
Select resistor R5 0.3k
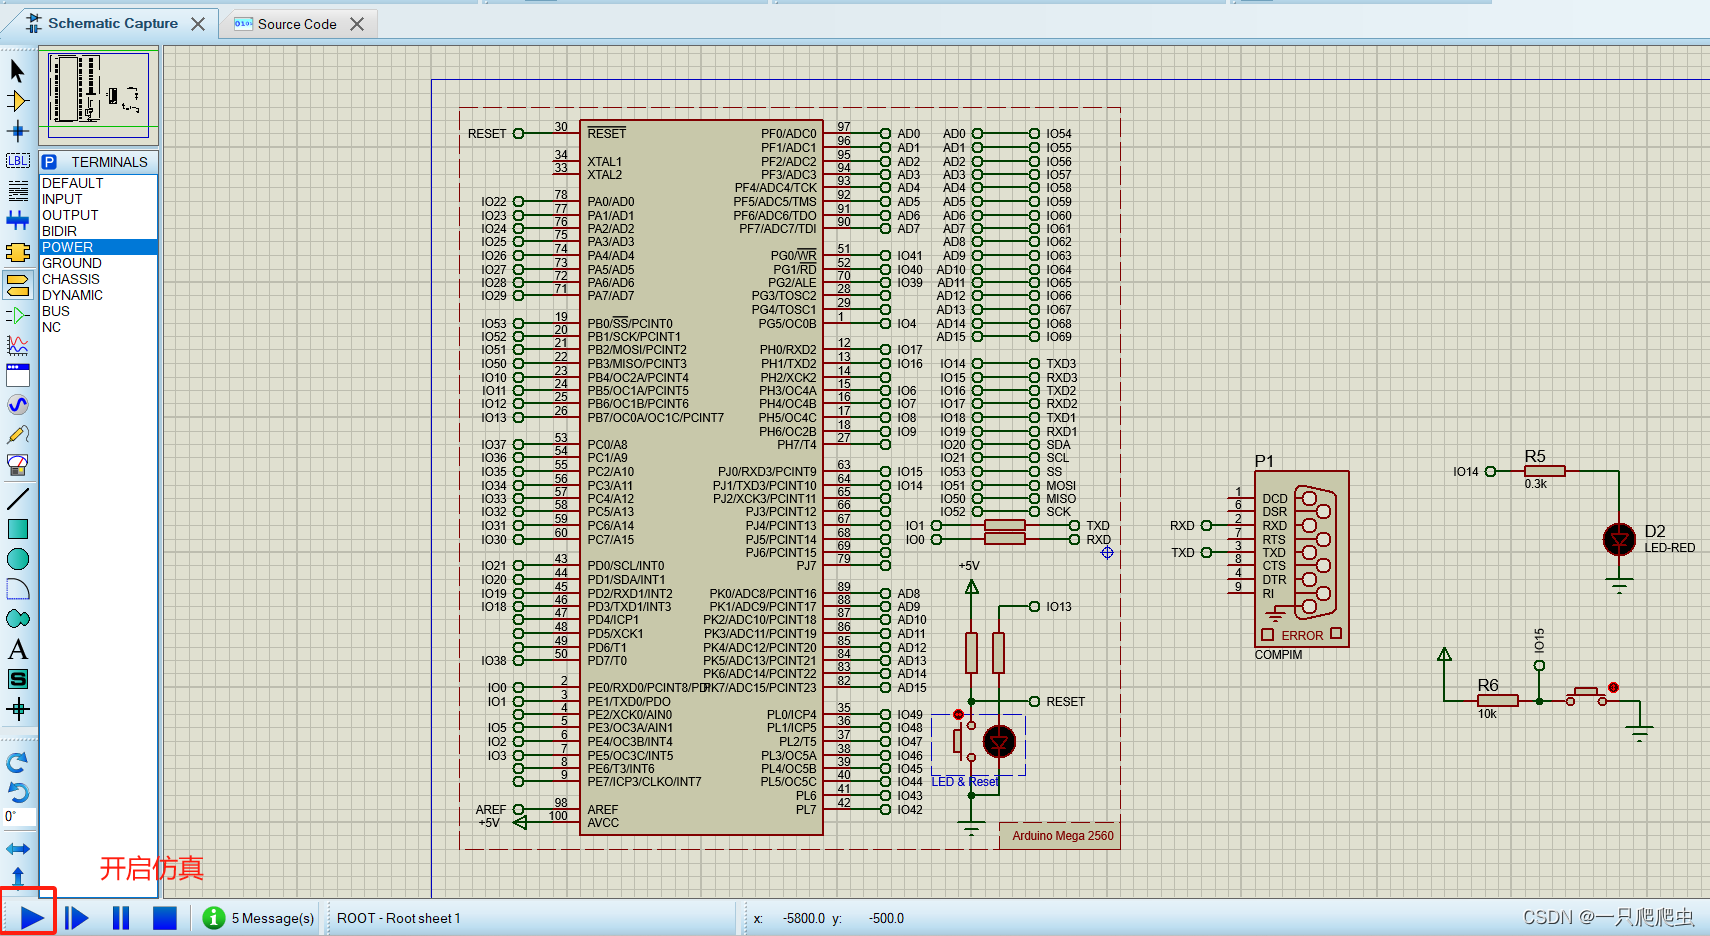pos(1544,471)
